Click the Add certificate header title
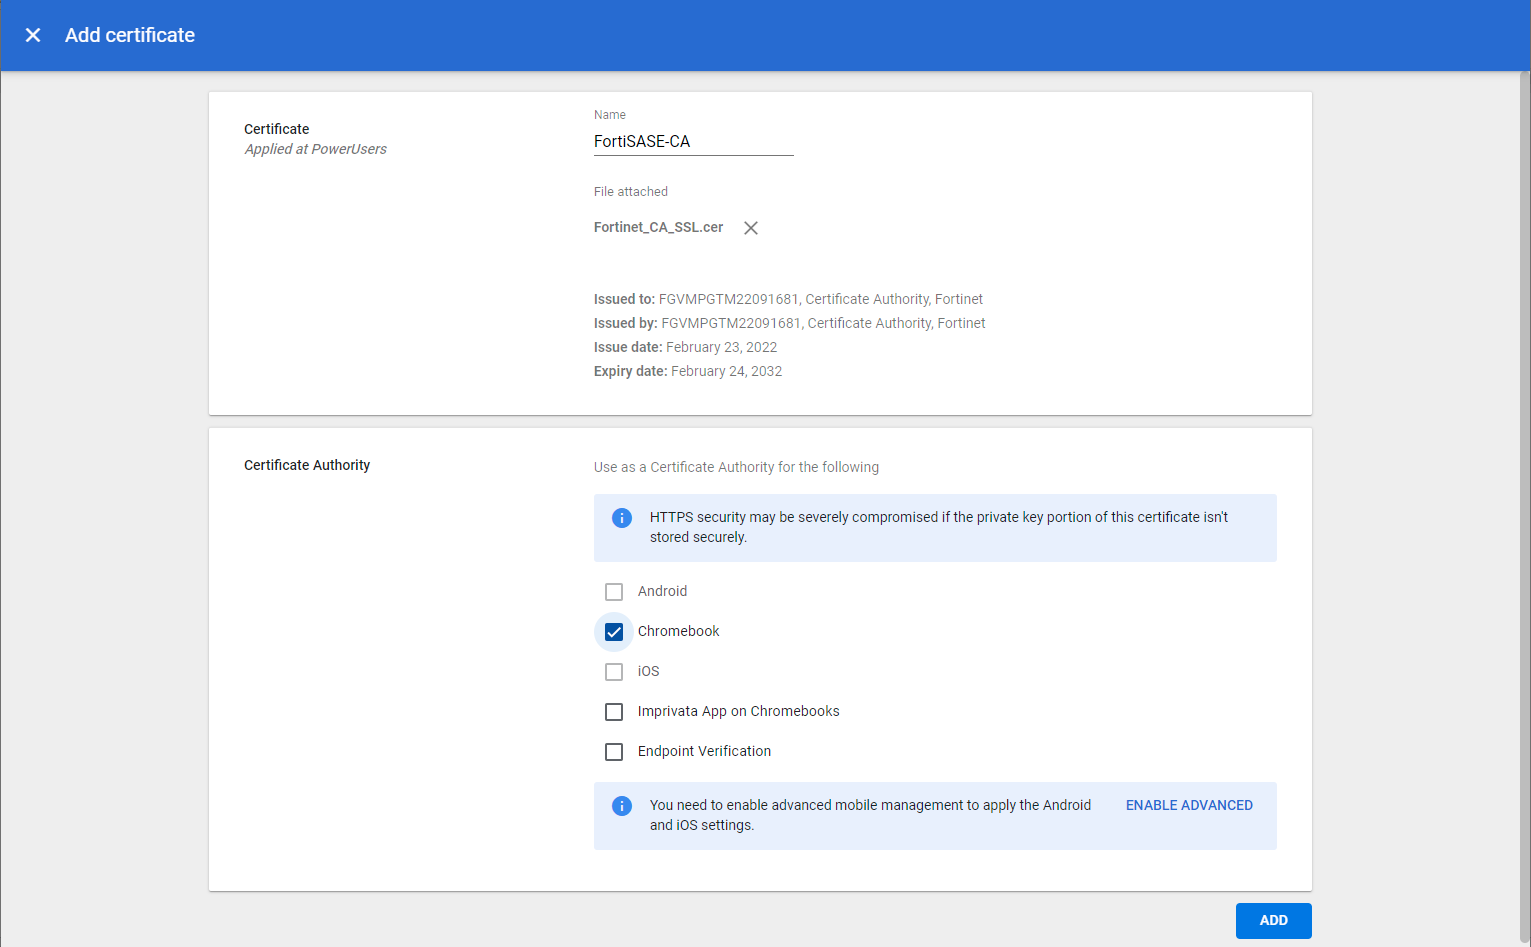1531x947 pixels. click(x=130, y=35)
